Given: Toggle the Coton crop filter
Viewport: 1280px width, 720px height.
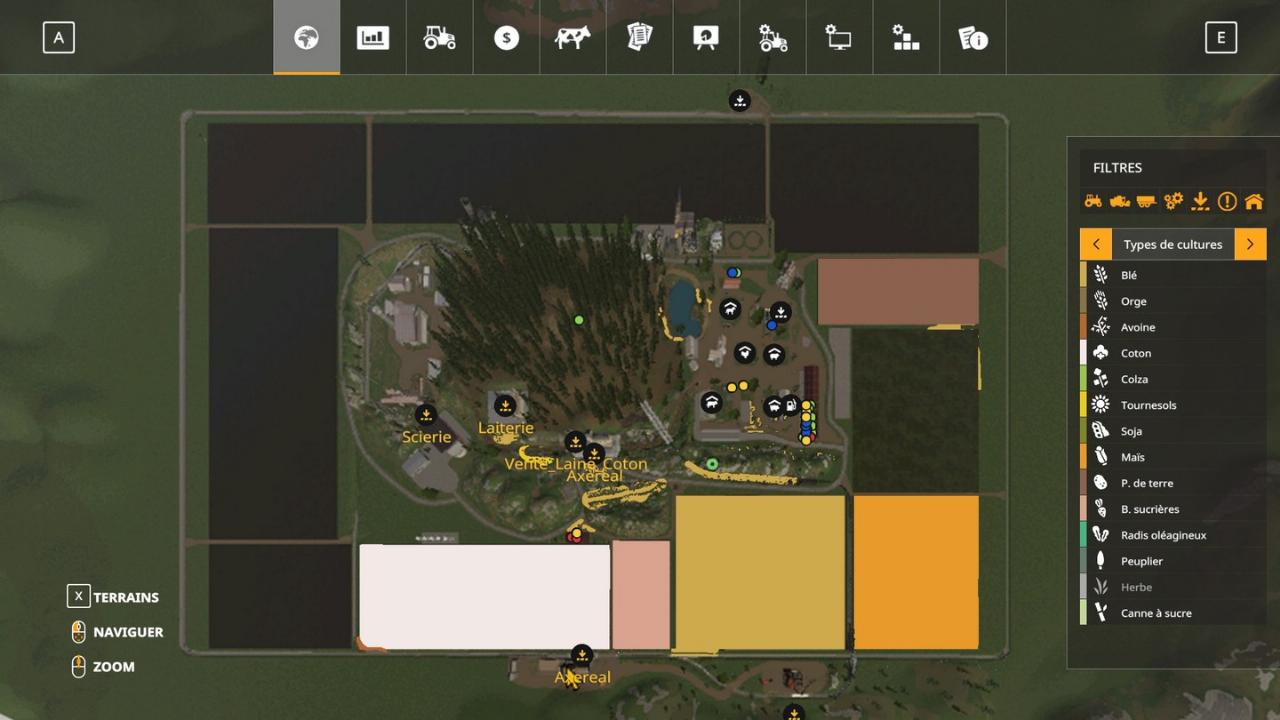Looking at the screenshot, I should coord(1173,353).
